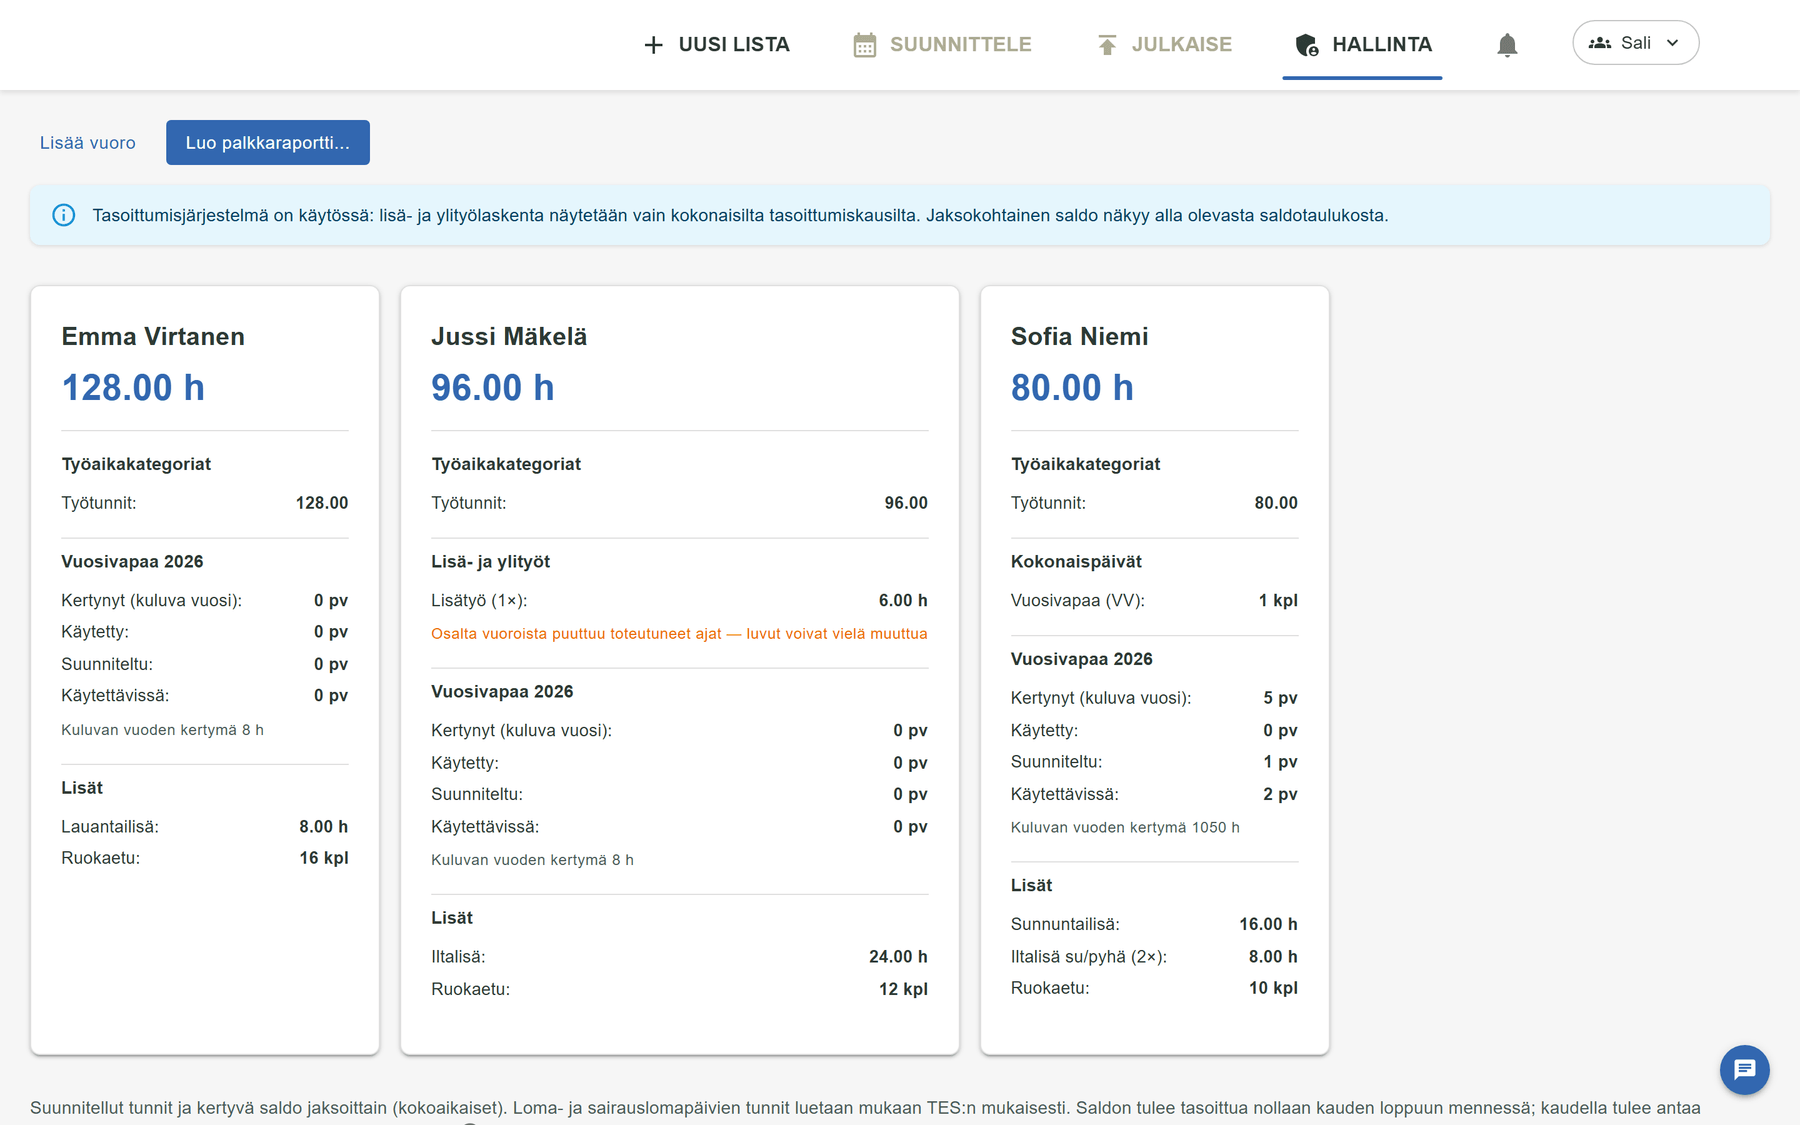Click Jussi's Ruokaetu 12 kpl value
This screenshot has width=1800, height=1125.
click(x=903, y=989)
